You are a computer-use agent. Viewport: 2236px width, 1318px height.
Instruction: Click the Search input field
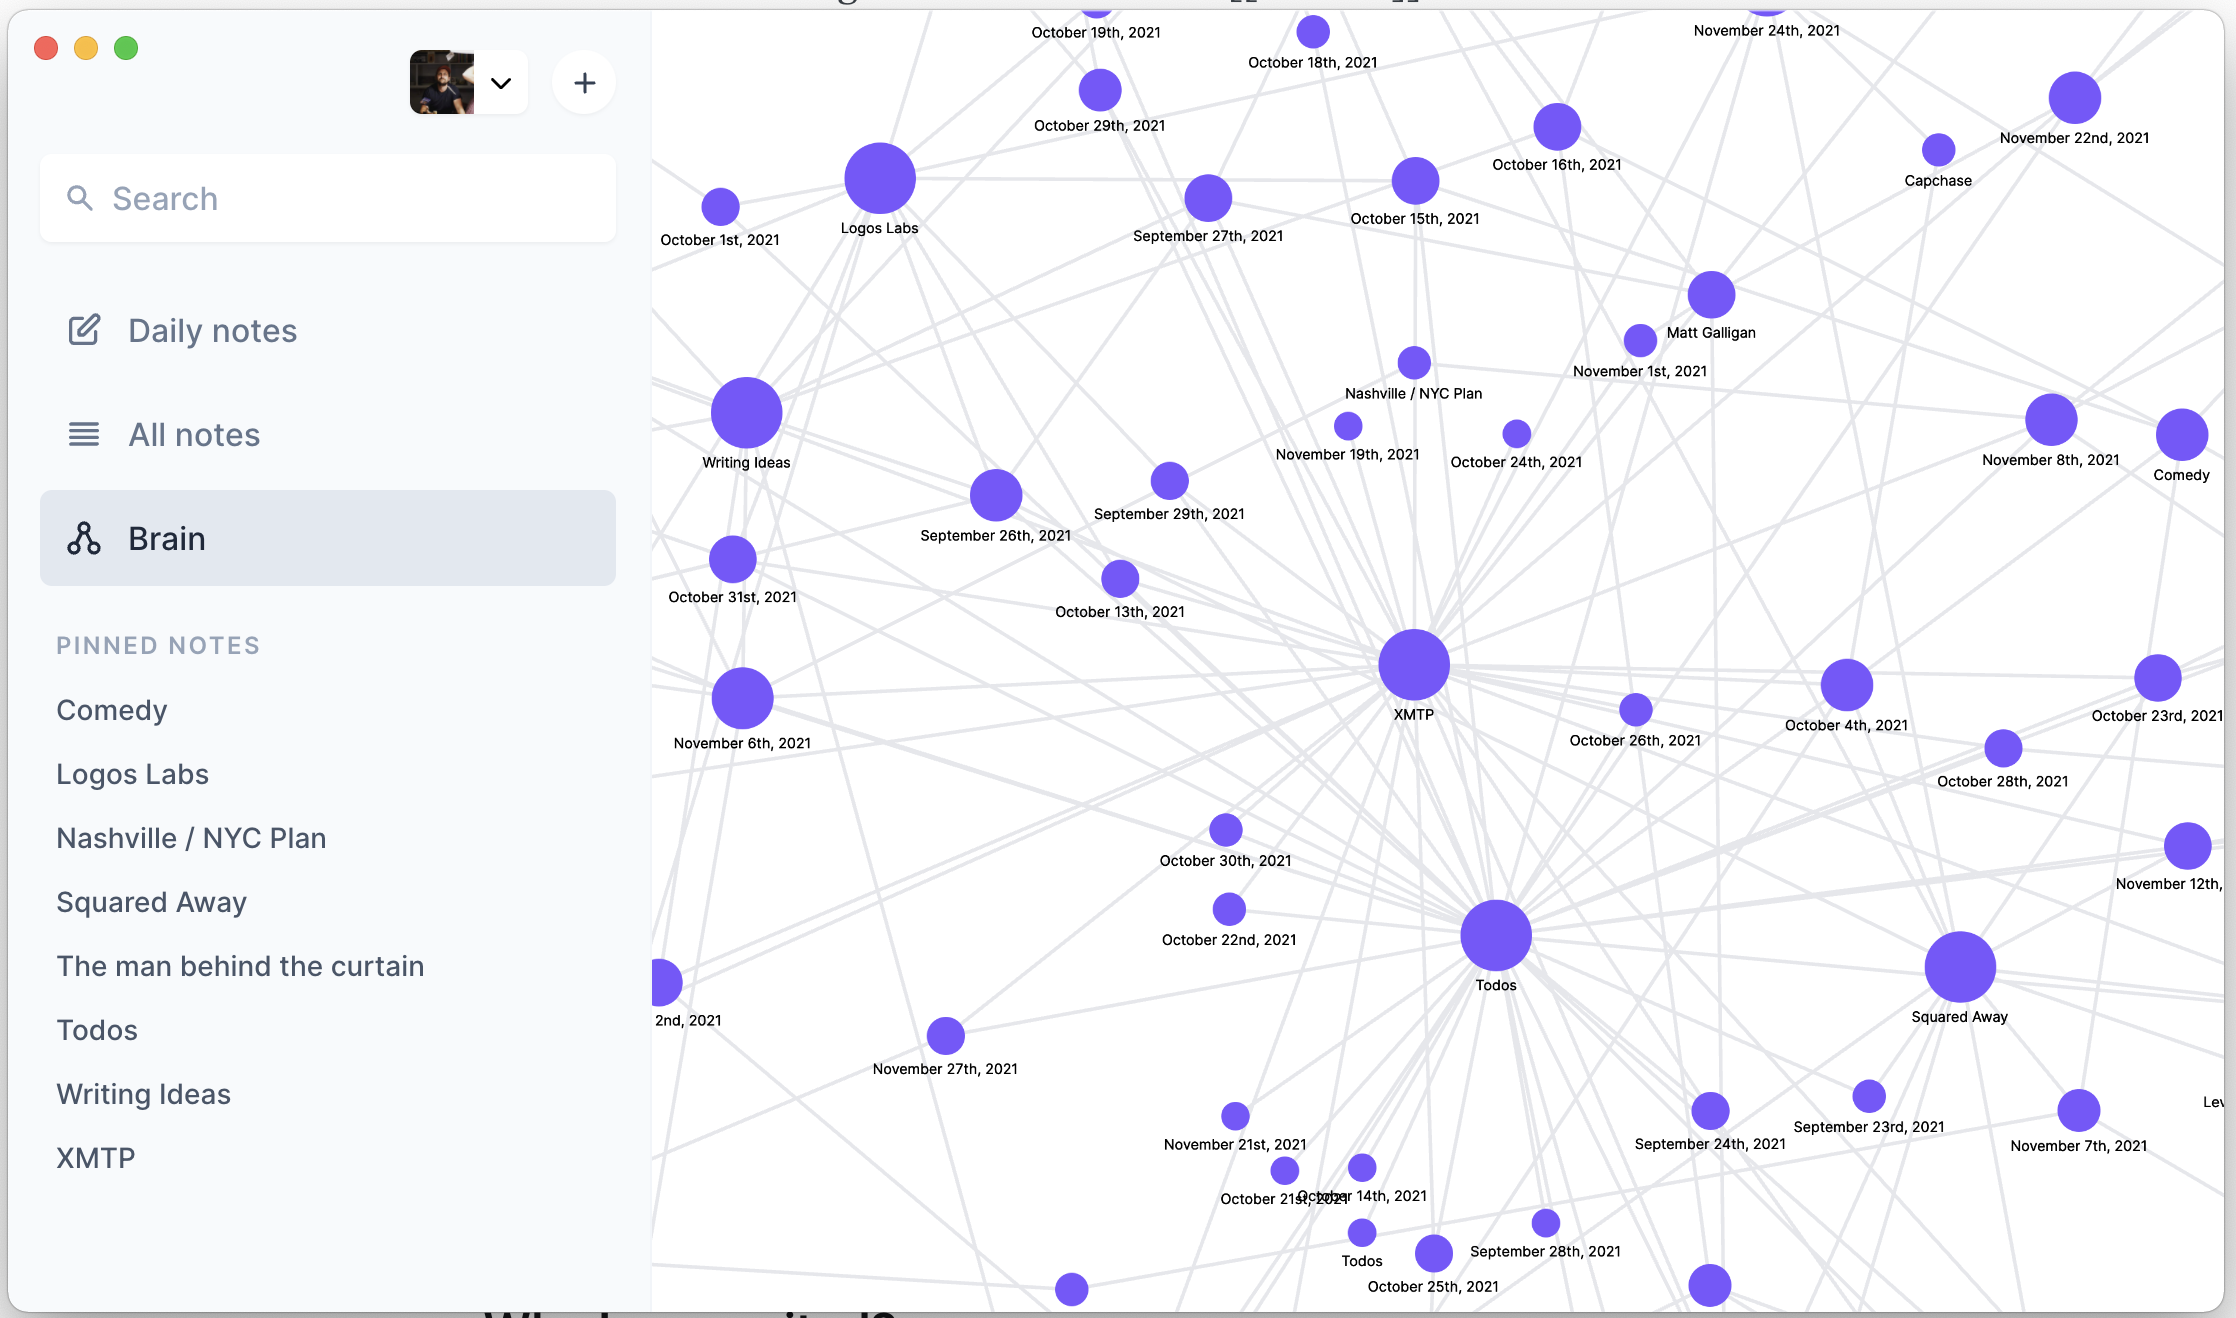(x=328, y=196)
